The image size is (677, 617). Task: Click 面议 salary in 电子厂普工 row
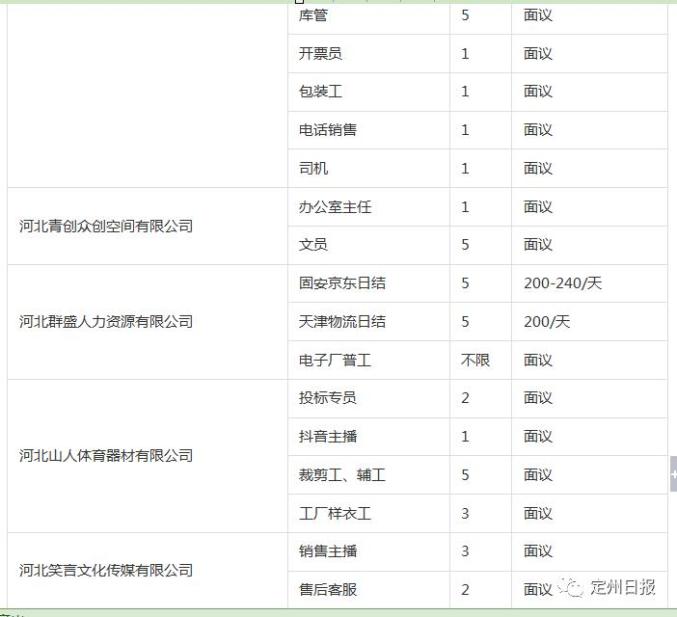(x=538, y=360)
